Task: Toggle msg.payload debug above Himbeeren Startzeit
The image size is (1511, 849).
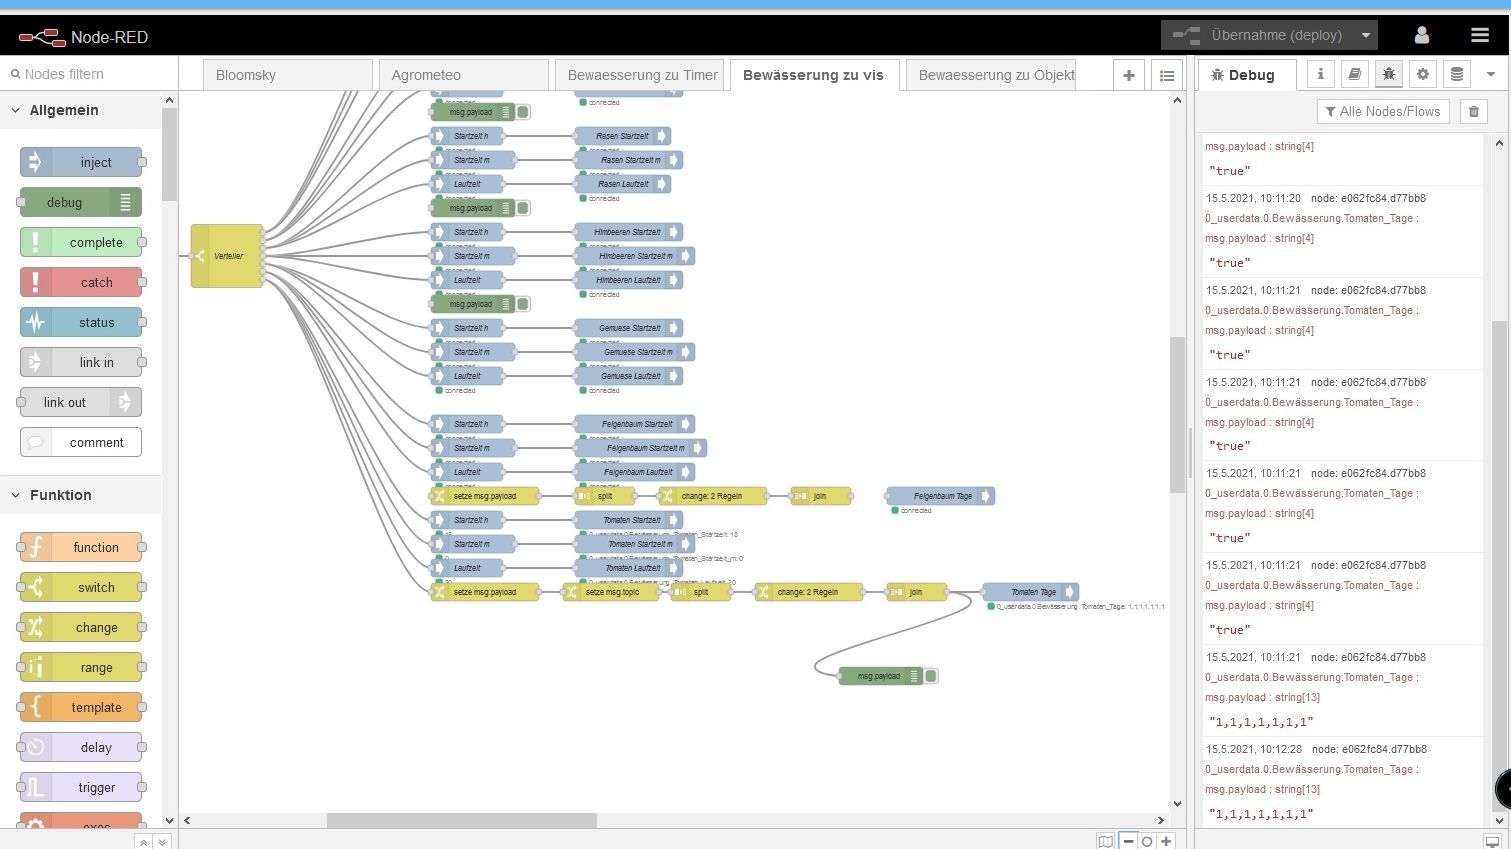Action: tap(523, 208)
